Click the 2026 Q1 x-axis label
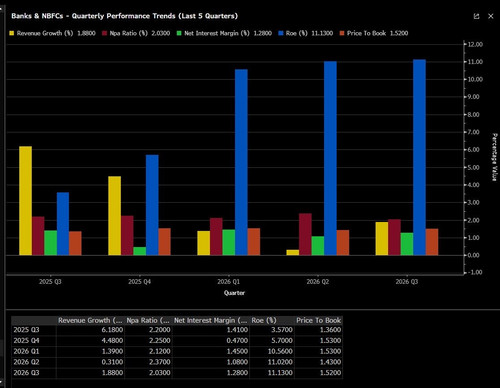 (229, 282)
